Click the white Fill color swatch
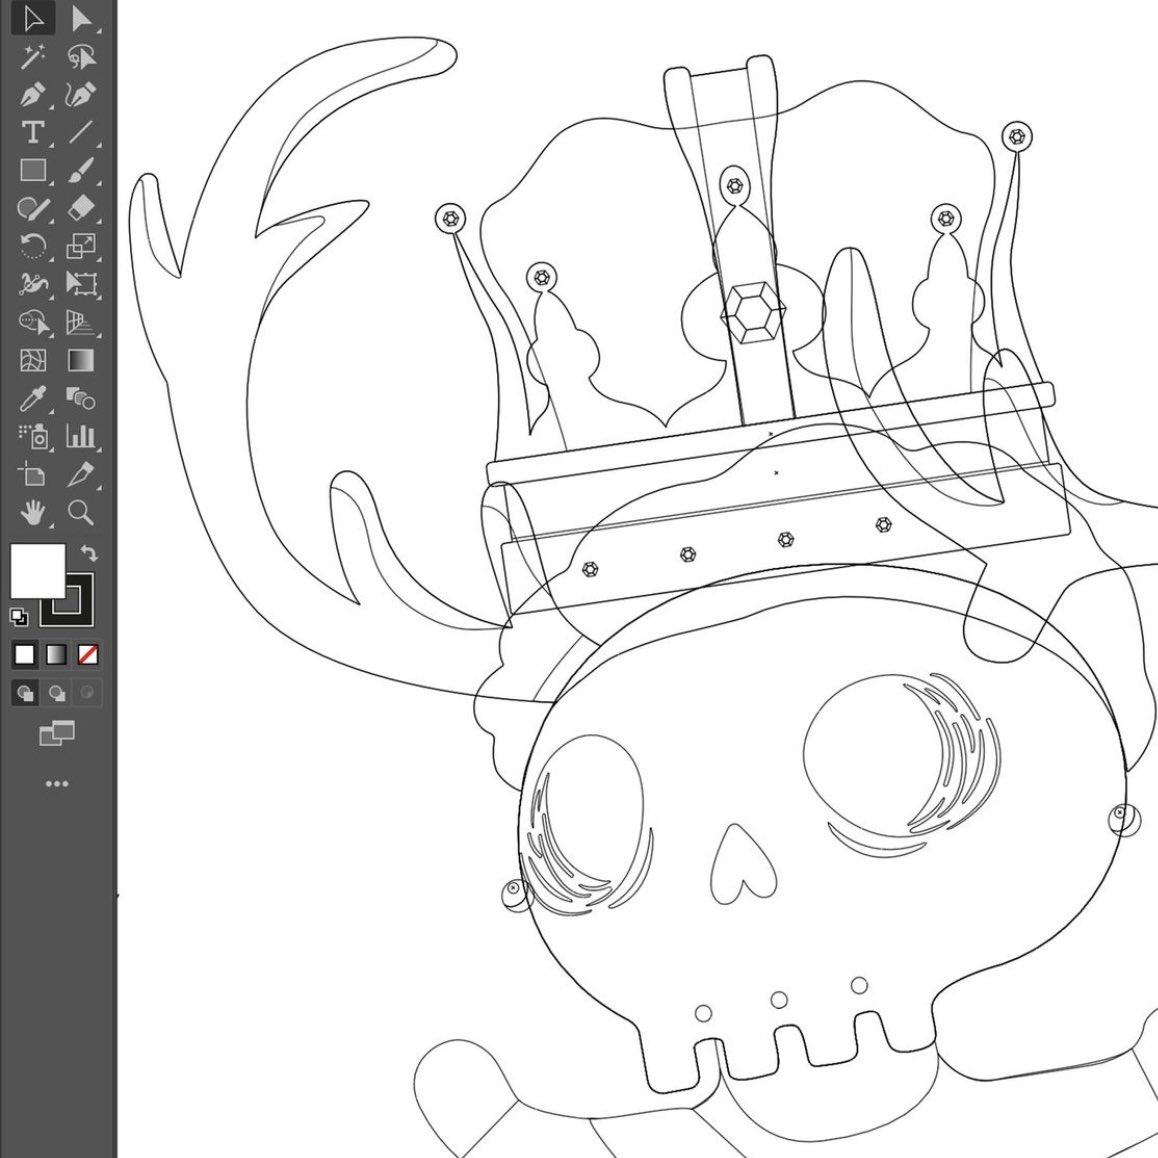The image size is (1158, 1158). 38,571
